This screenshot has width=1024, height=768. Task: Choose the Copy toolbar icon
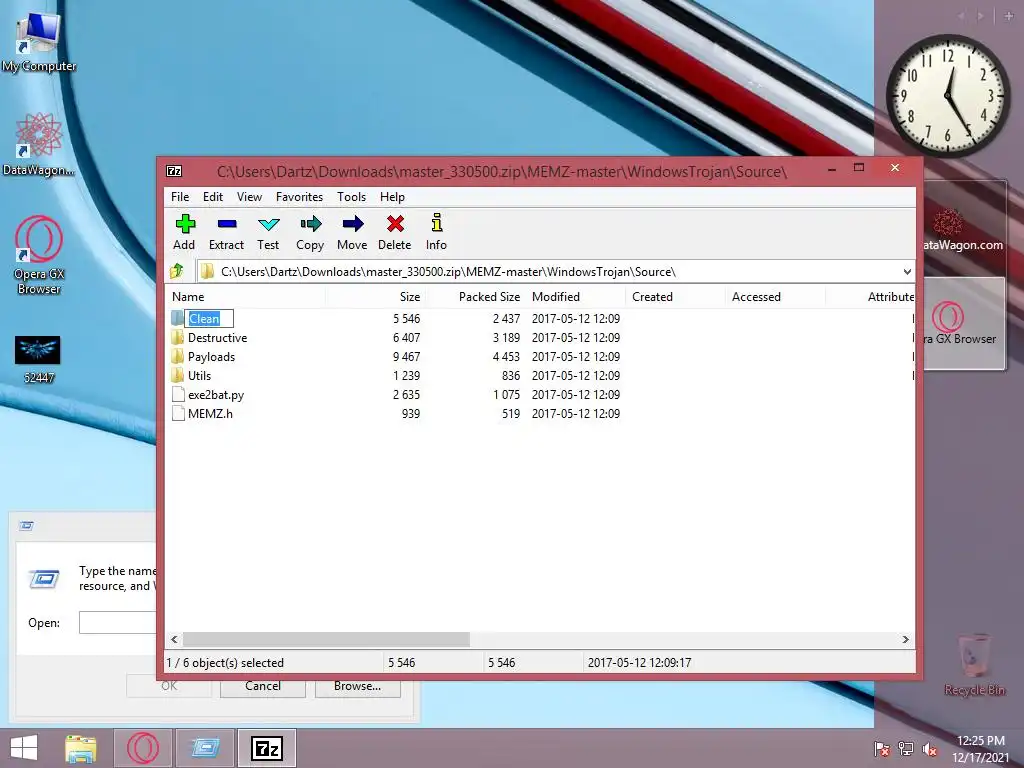(310, 225)
